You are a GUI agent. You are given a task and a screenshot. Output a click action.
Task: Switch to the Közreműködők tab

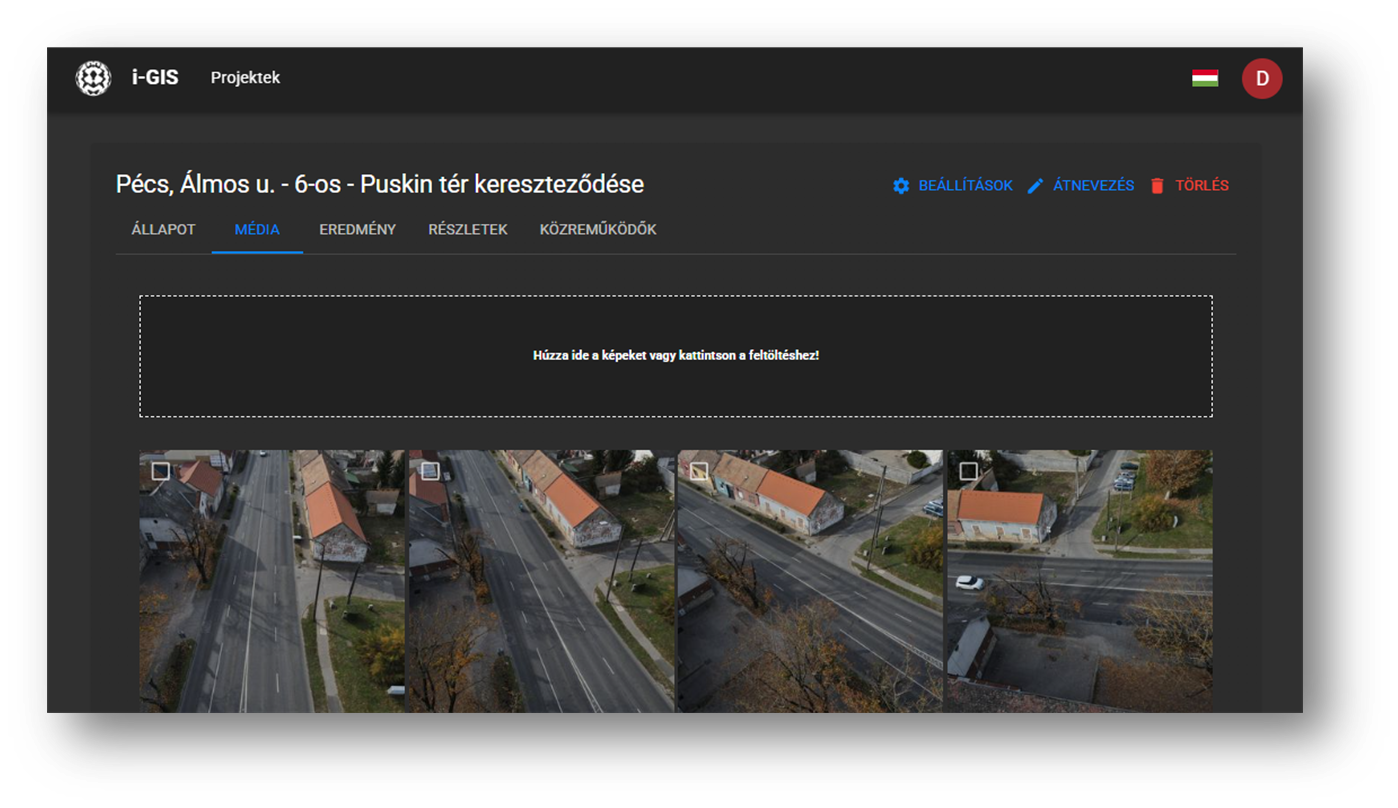click(597, 230)
